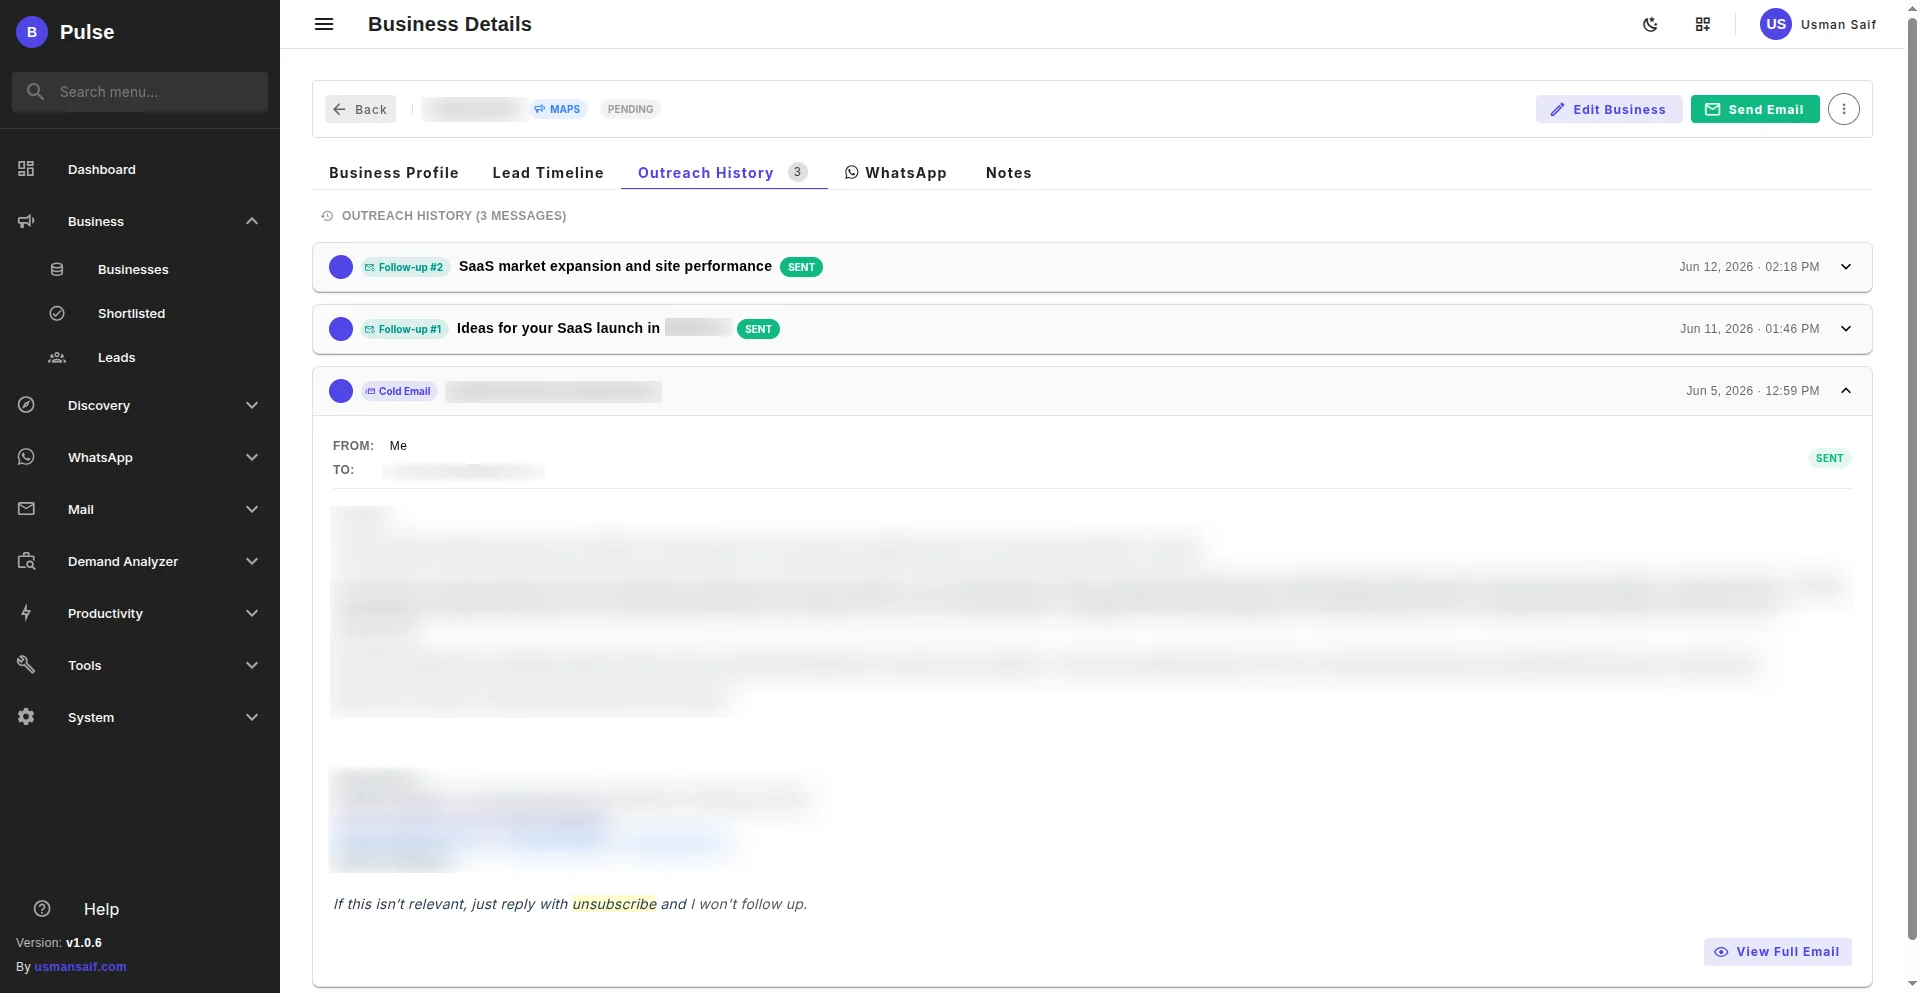
Task: Open the usmansaif.com link
Action: [x=80, y=967]
